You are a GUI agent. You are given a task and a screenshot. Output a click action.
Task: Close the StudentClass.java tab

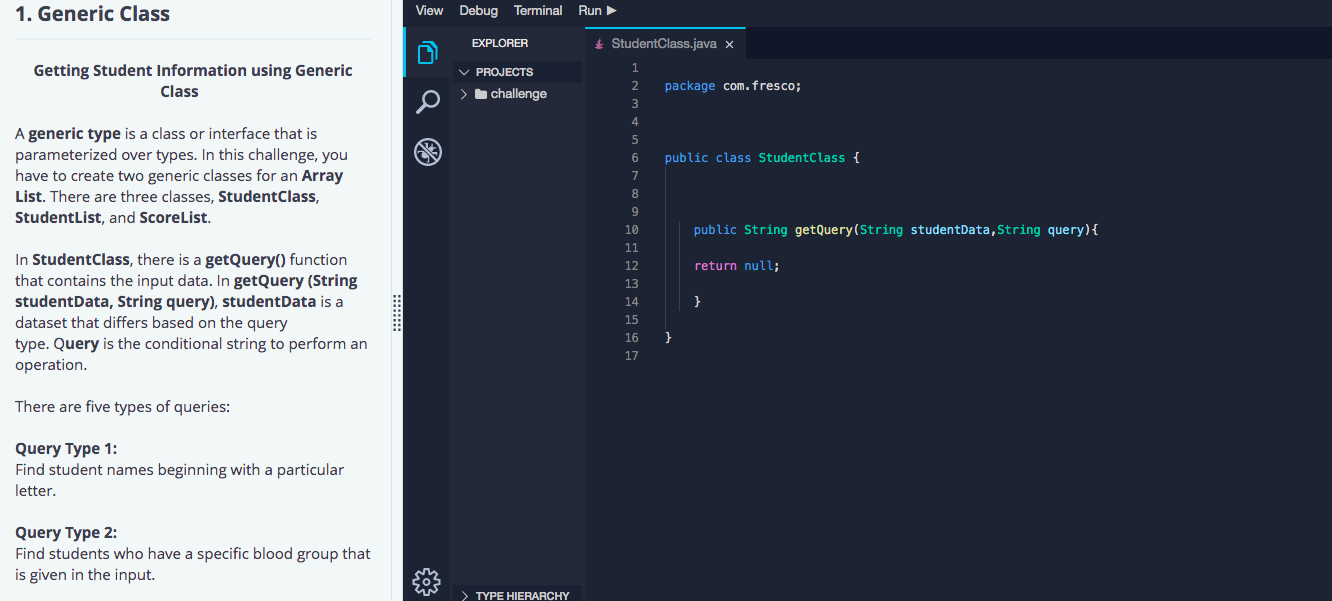(x=729, y=44)
